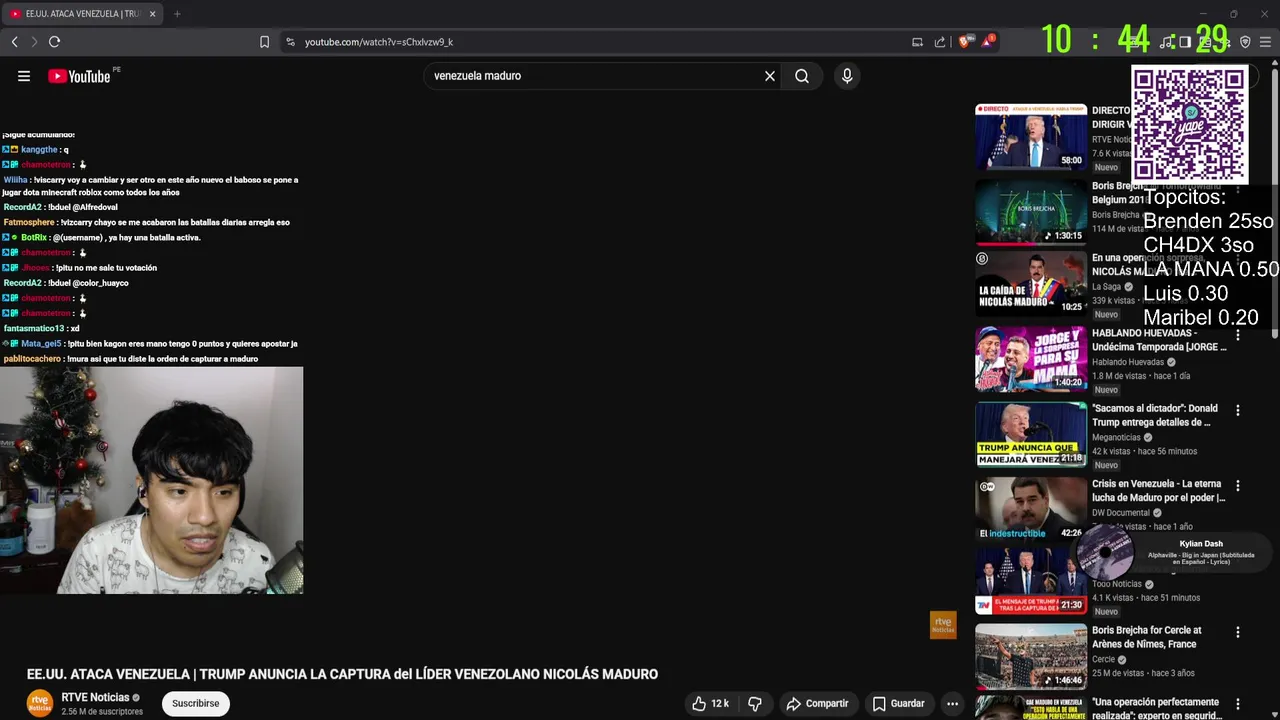
Task: Open options for Una operación perfectamente realizada
Action: (1238, 704)
